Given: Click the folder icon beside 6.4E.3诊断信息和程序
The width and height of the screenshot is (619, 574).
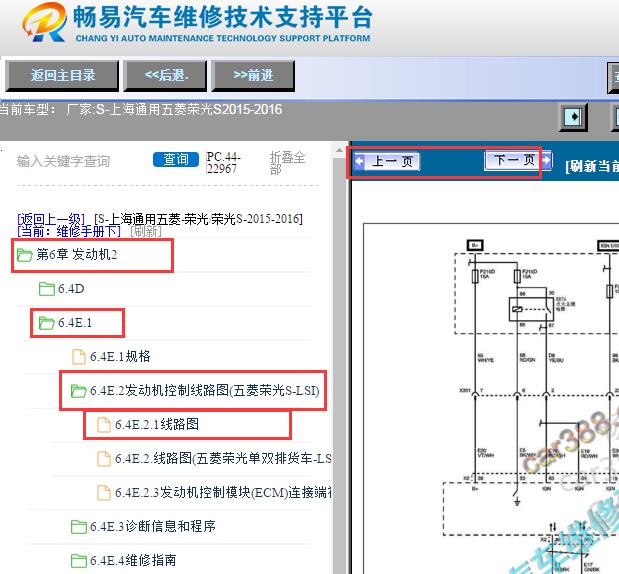Looking at the screenshot, I should coord(79,527).
